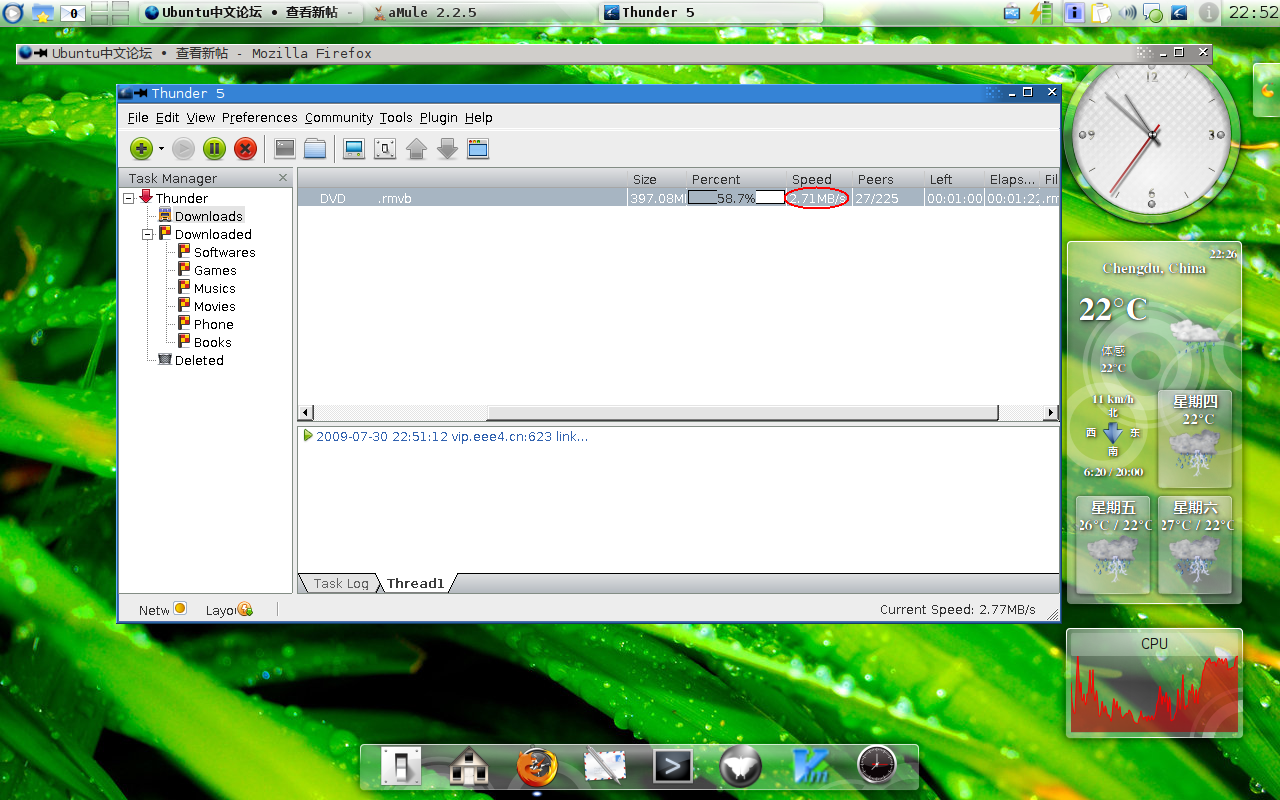Click the light switch dock icon
This screenshot has height=800, width=1280.
(400, 767)
